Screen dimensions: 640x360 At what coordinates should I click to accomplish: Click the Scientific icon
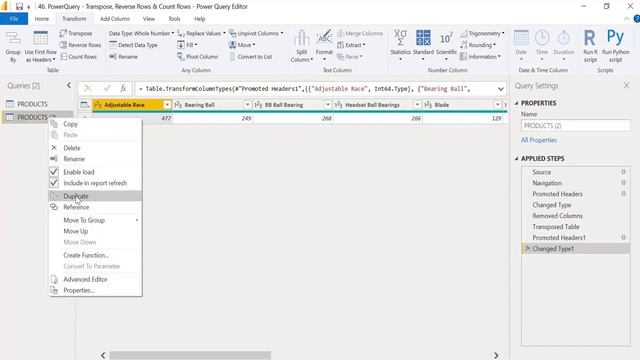446,38
